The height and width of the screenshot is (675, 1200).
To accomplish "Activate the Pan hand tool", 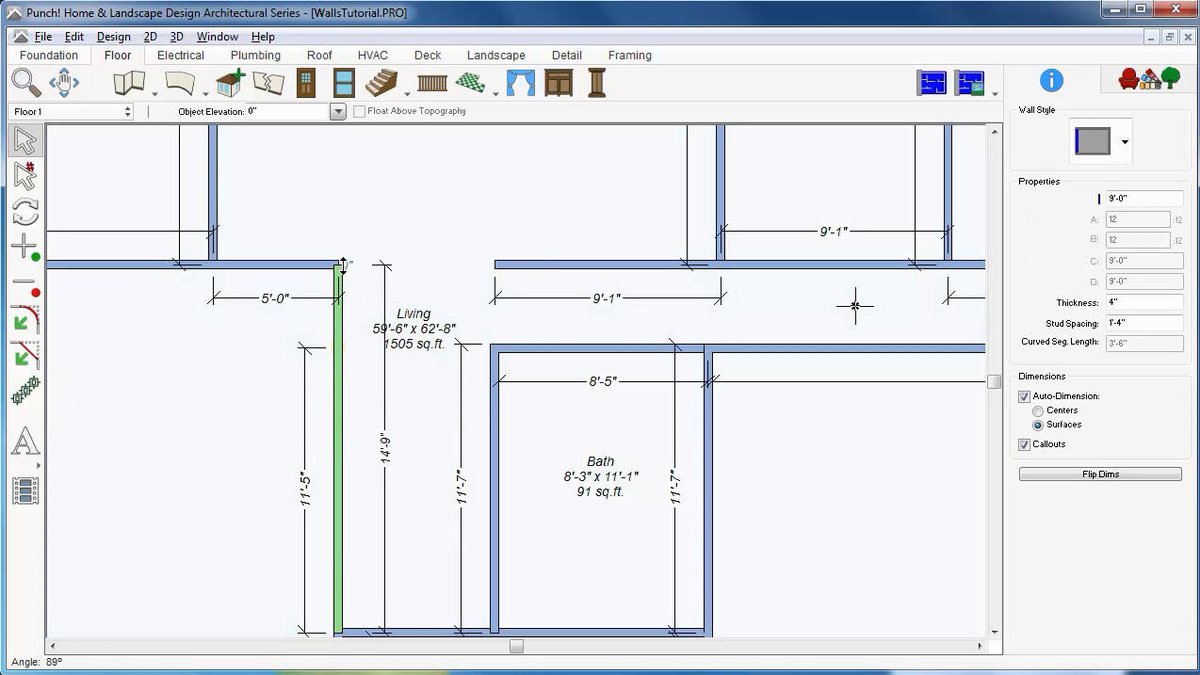I will [64, 82].
